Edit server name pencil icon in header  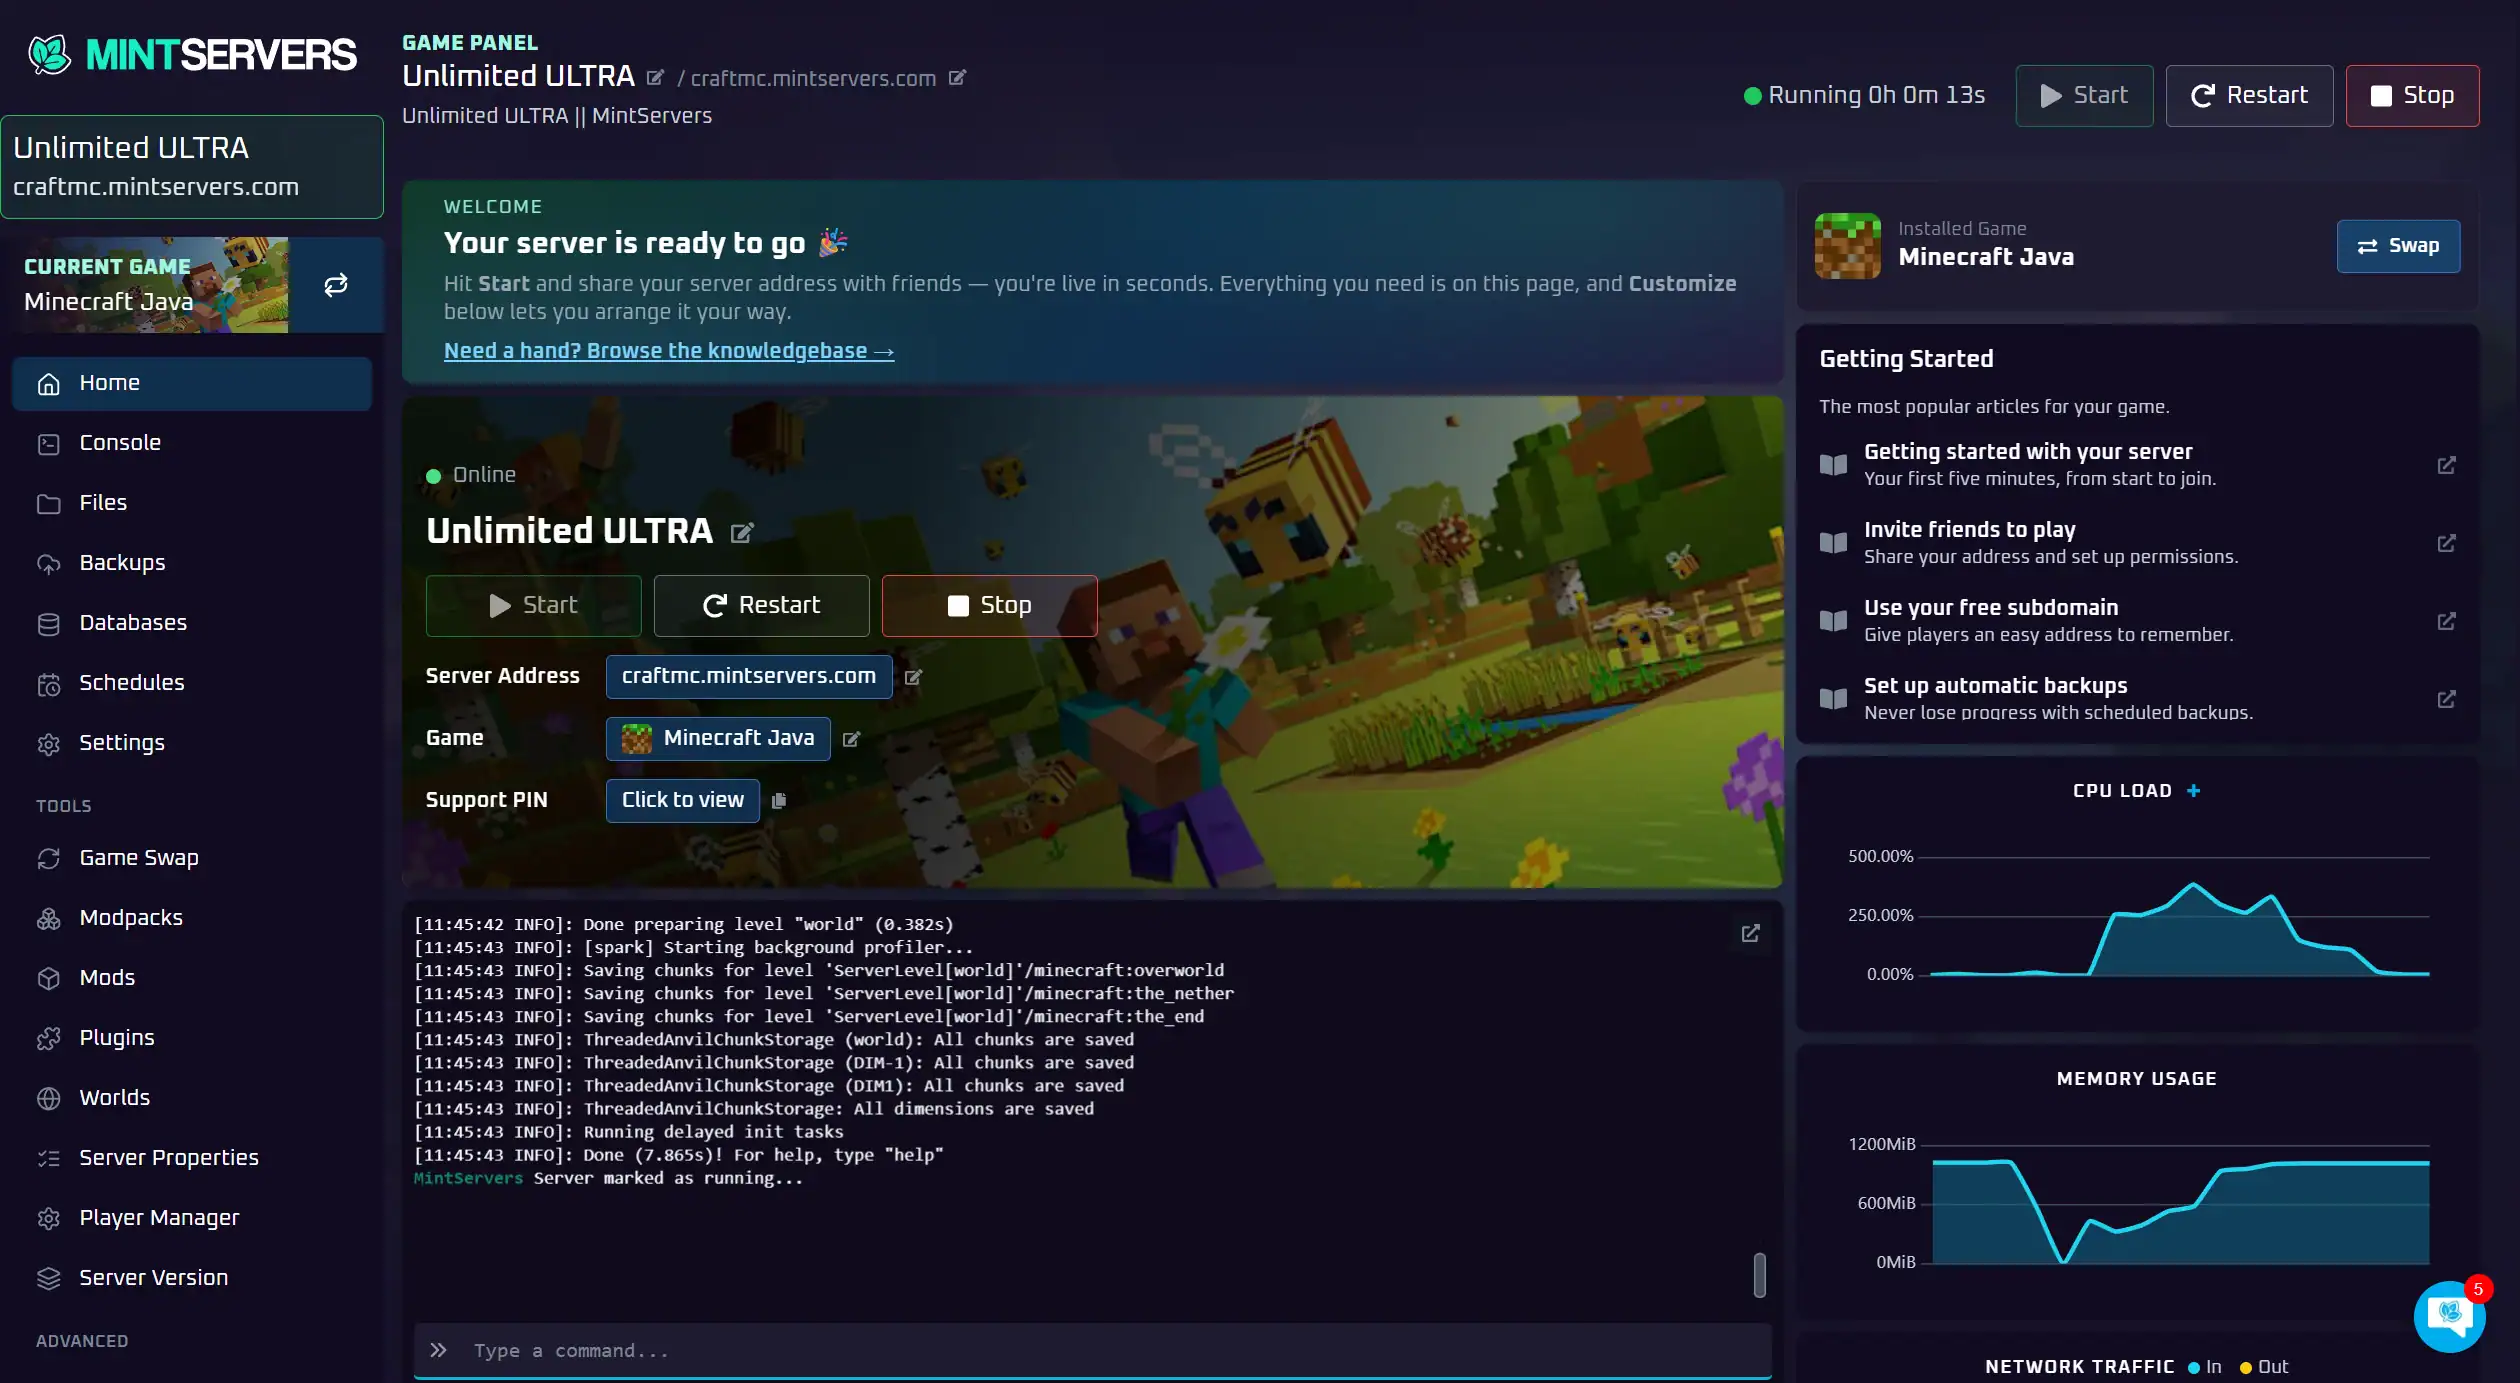(655, 77)
